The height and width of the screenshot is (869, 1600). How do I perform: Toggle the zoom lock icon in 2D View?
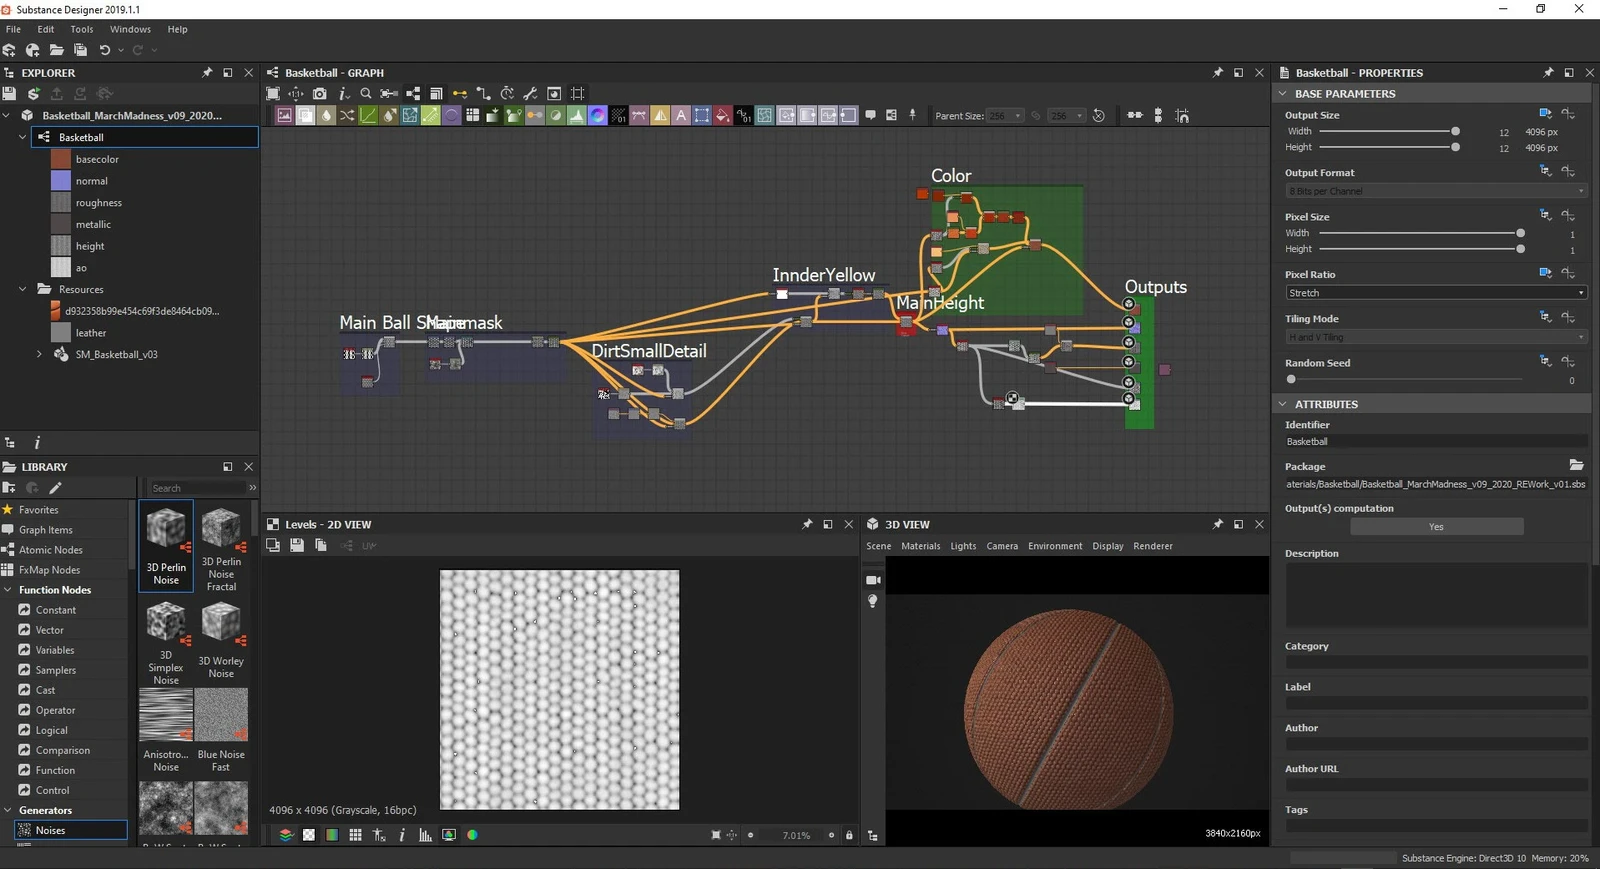849,835
